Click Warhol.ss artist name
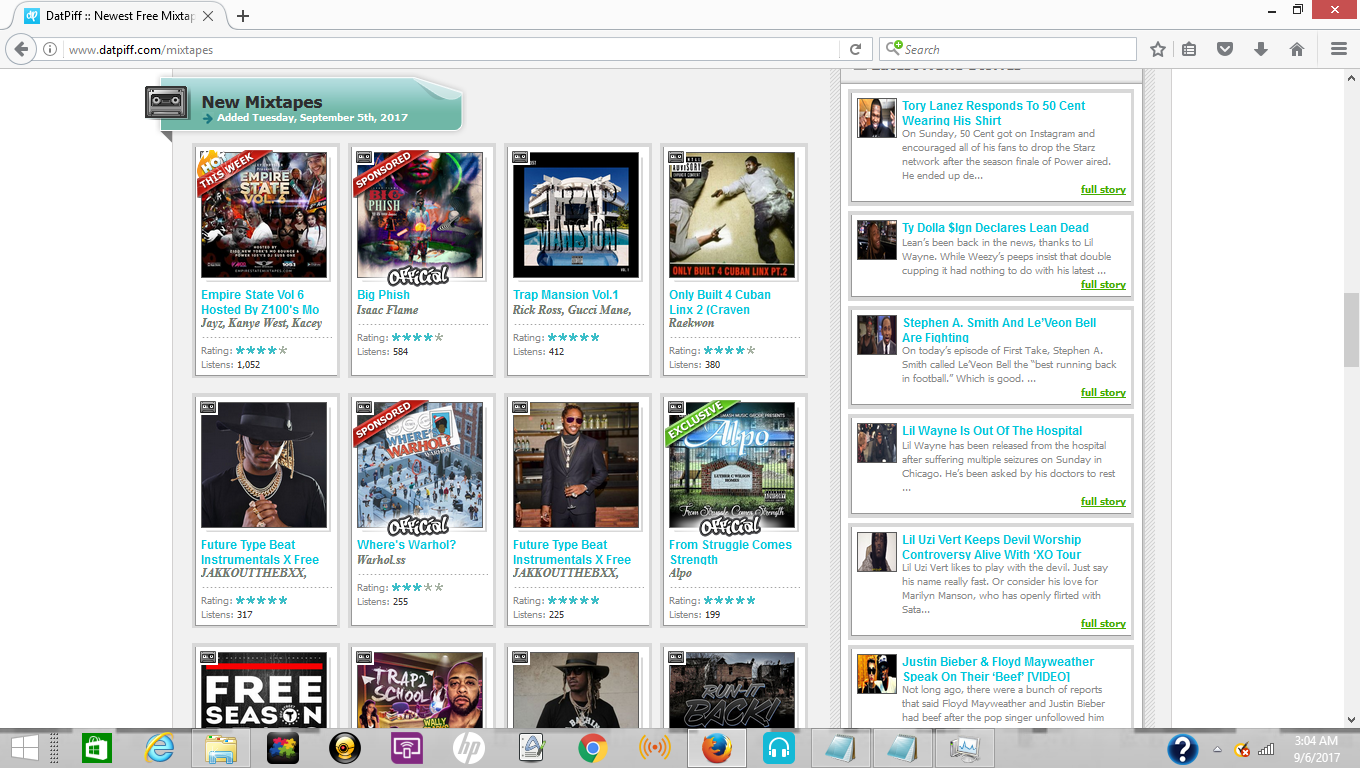 point(381,560)
